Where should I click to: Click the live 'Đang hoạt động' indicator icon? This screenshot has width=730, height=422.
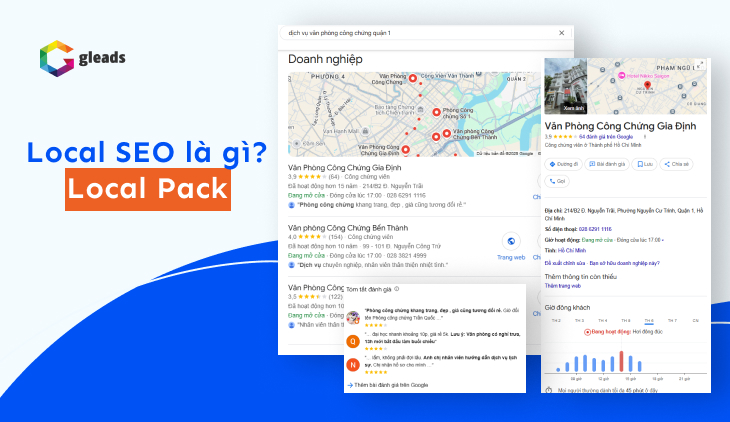pos(588,332)
